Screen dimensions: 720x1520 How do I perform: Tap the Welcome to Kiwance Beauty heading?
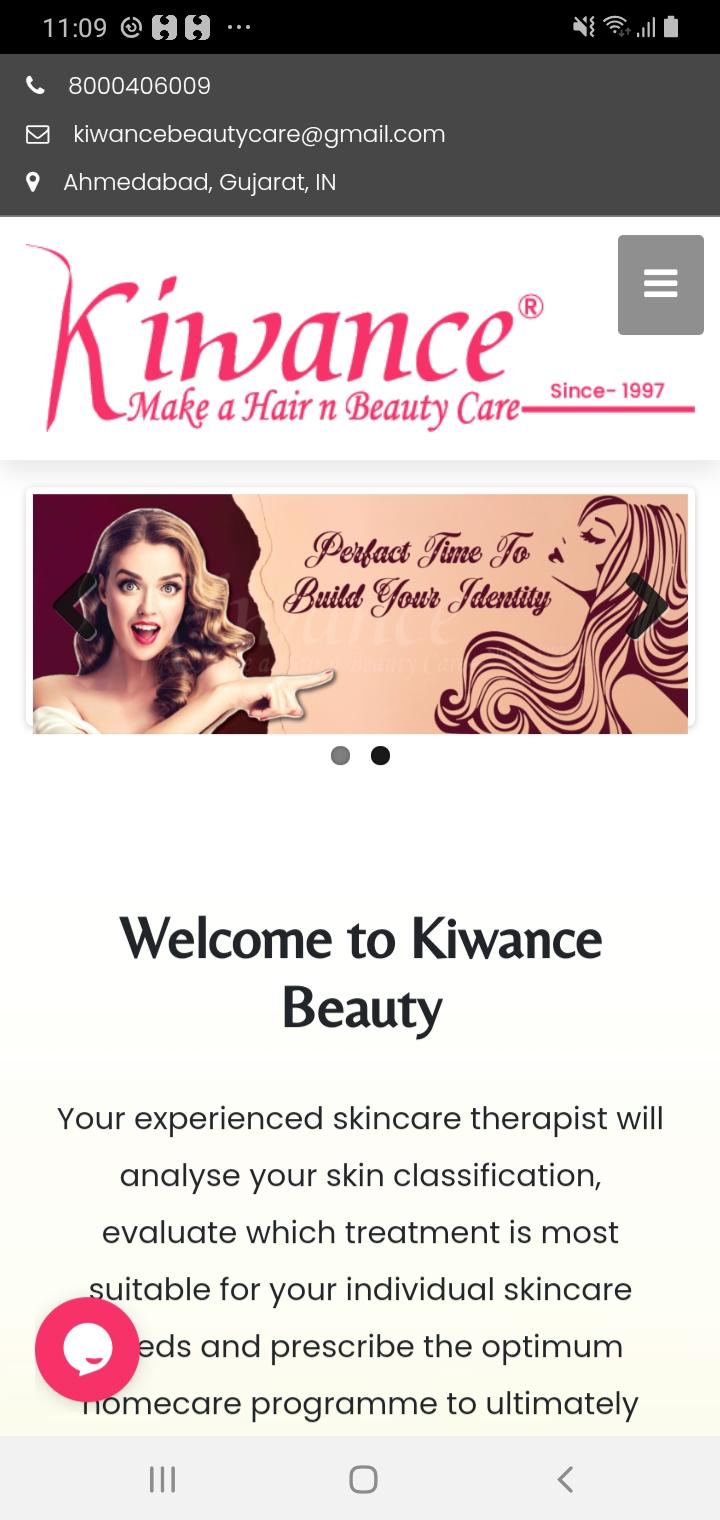[x=361, y=973]
